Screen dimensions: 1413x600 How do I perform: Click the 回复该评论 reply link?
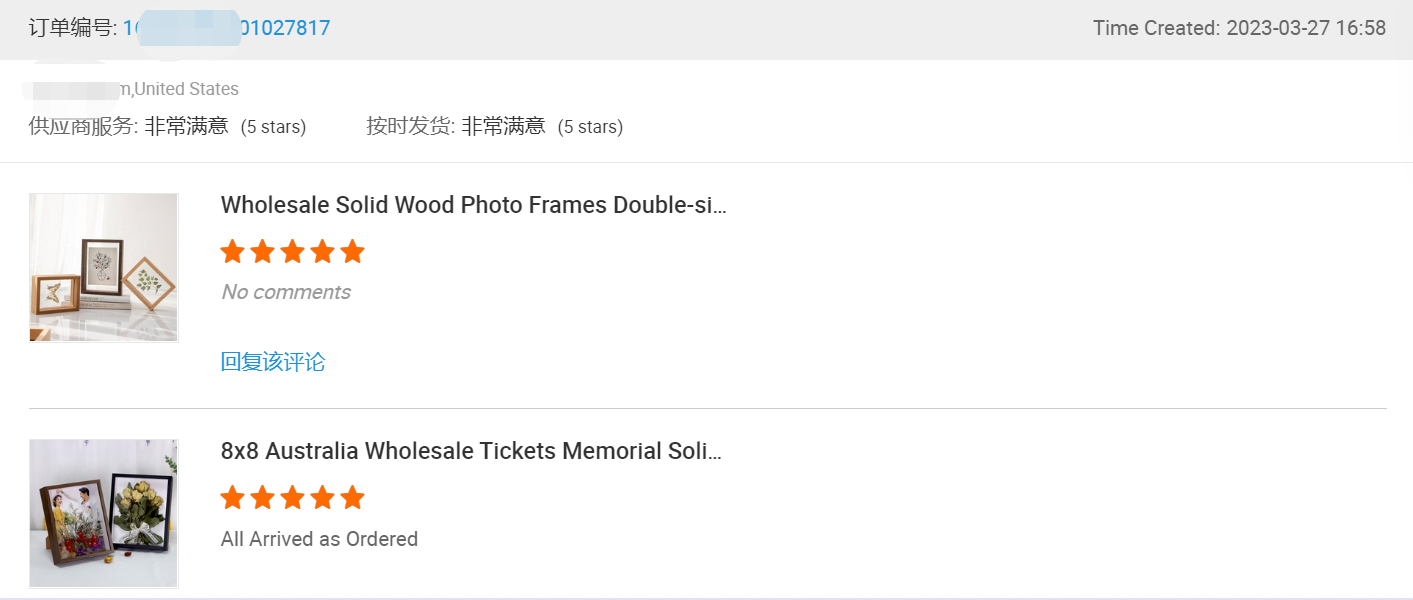pos(273,362)
